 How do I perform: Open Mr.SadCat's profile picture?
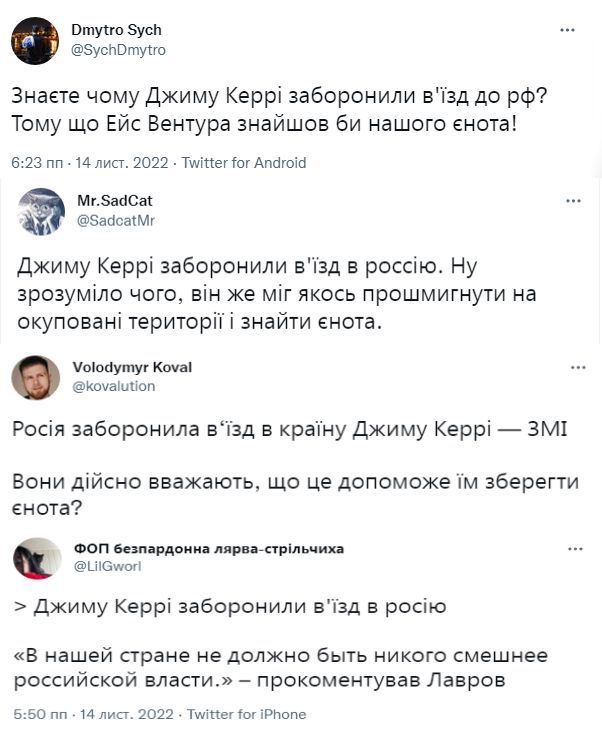[x=41, y=211]
